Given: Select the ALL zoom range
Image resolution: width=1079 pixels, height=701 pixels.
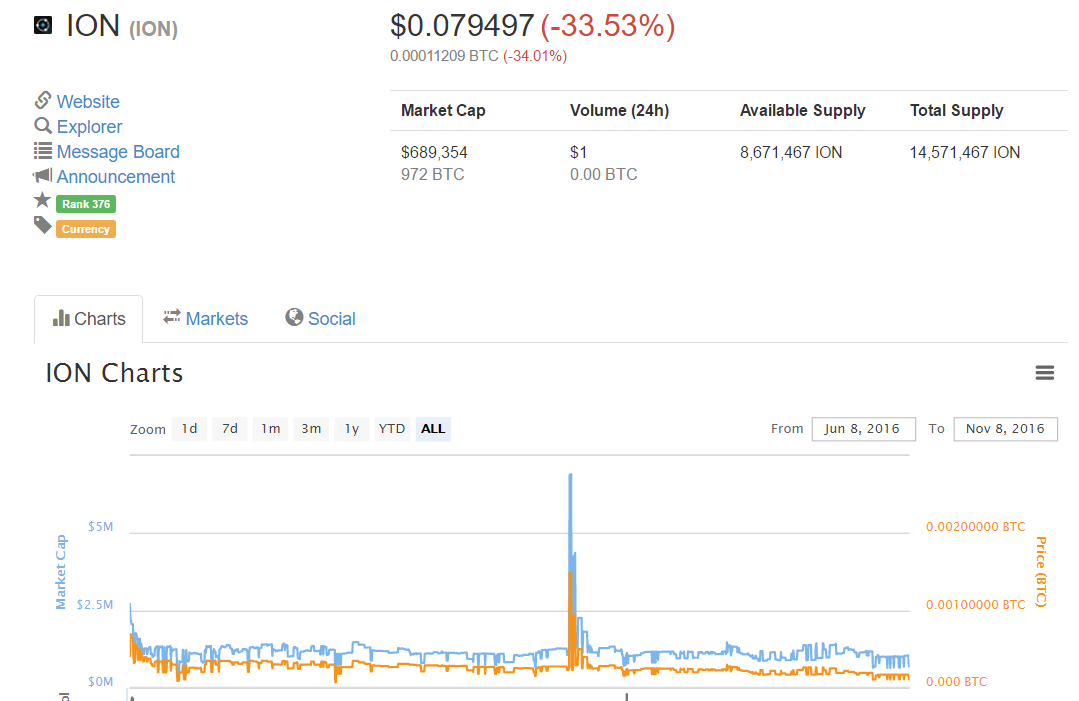Looking at the screenshot, I should pos(433,429).
